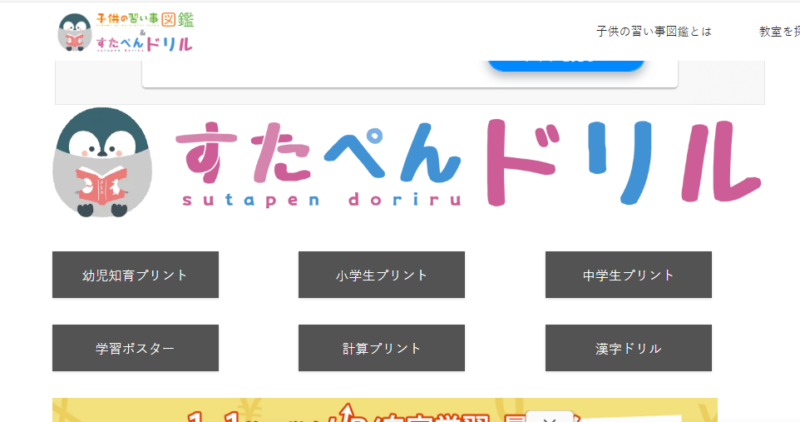Click the yellow advertisement banner
This screenshot has height=422, width=800.
385,410
